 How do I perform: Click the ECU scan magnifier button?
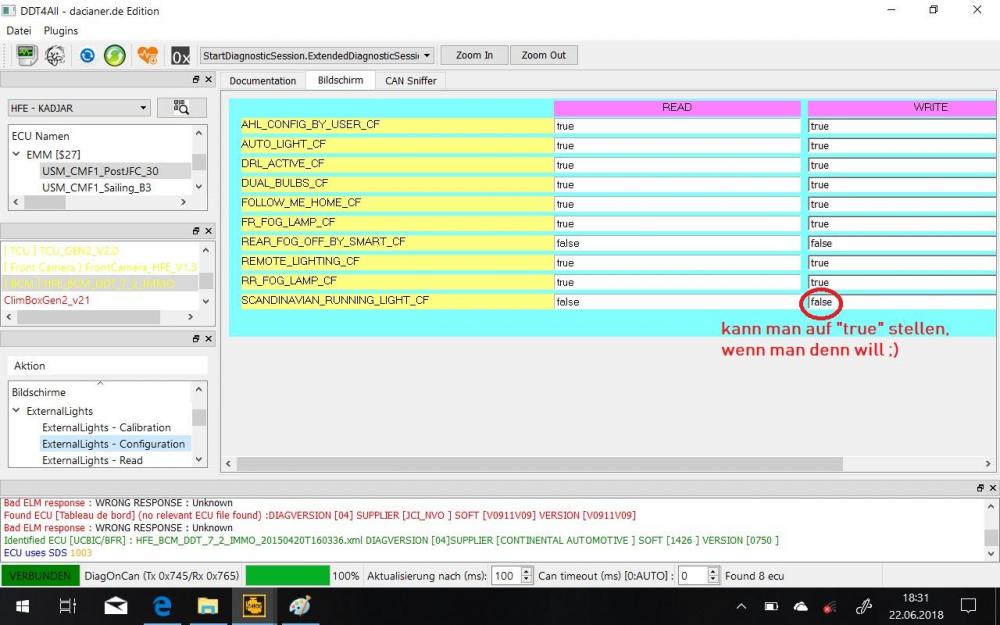pos(182,108)
